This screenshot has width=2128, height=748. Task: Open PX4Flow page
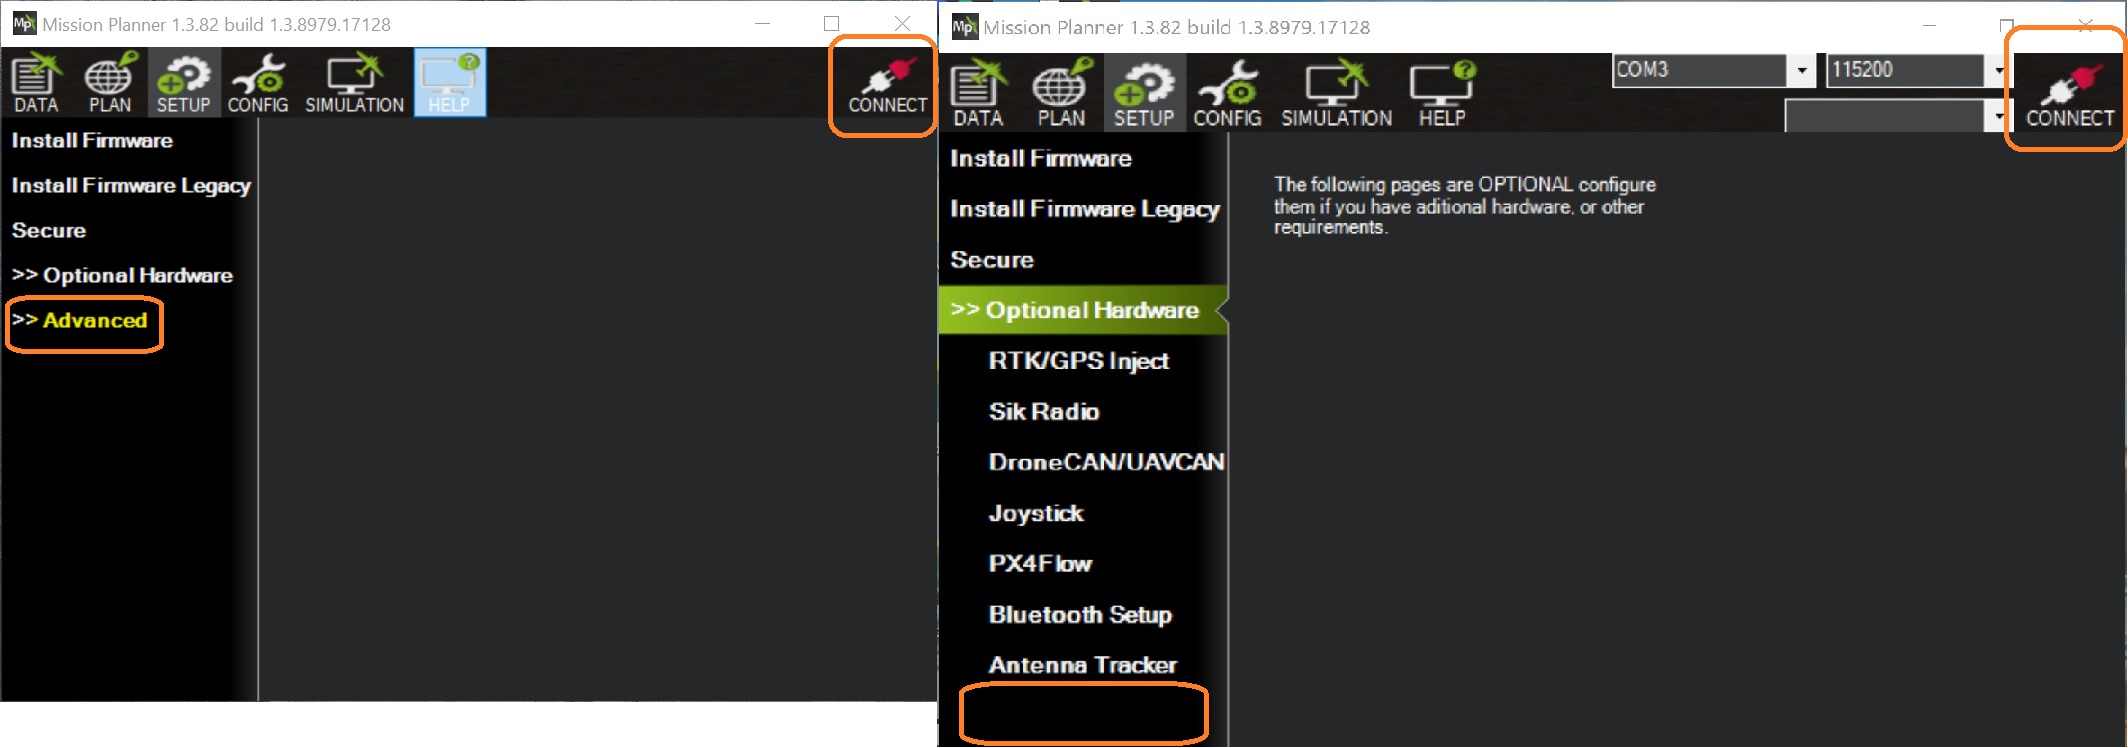click(1040, 564)
